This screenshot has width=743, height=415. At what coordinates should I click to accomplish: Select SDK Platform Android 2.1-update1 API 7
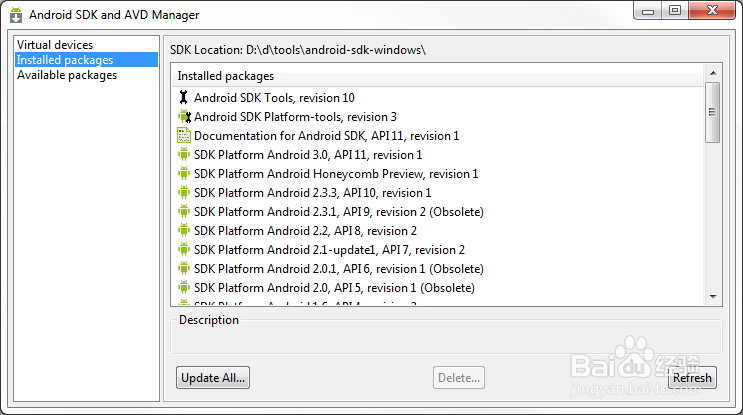click(x=437, y=250)
